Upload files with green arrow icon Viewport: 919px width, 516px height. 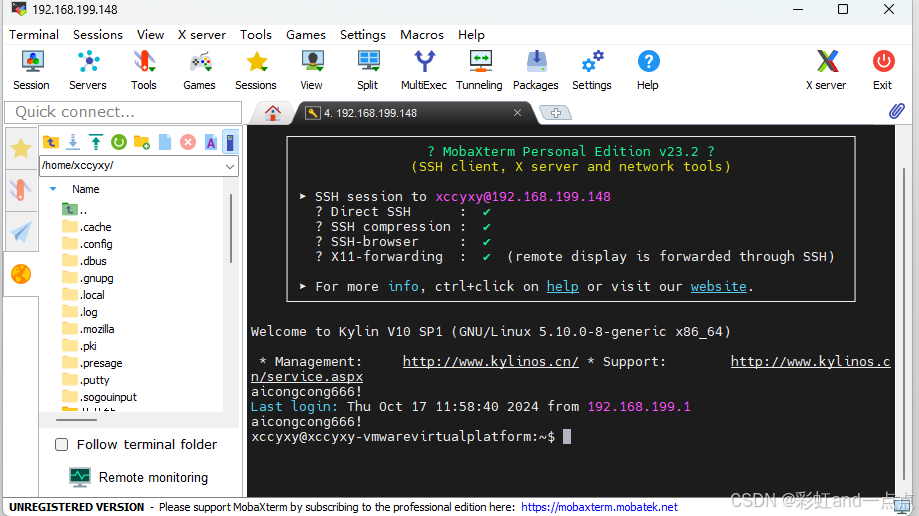coord(96,142)
